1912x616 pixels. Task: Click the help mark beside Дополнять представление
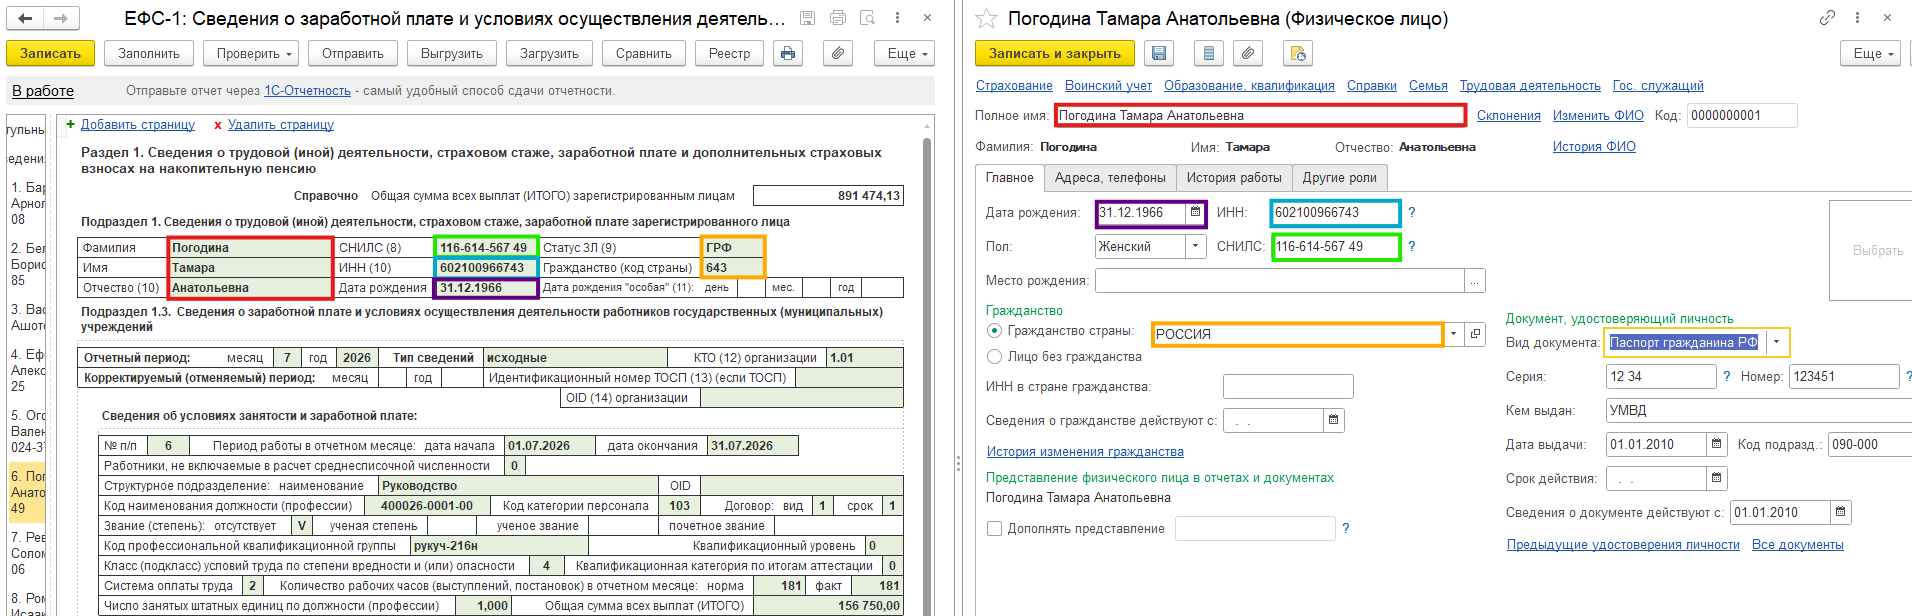pos(1346,529)
